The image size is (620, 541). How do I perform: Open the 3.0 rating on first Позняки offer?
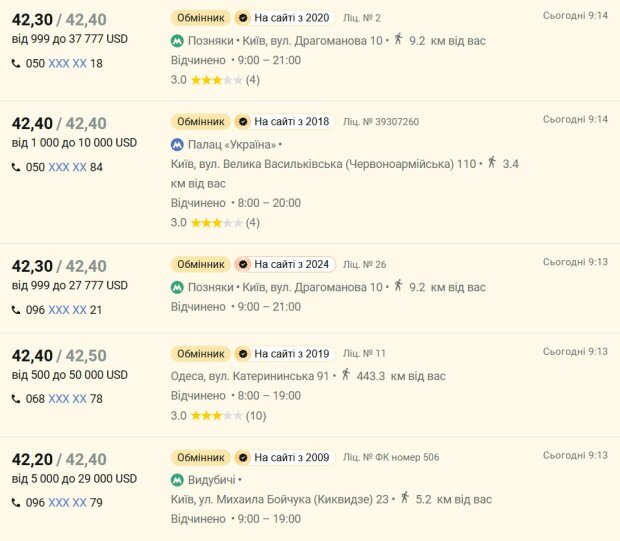tap(215, 80)
